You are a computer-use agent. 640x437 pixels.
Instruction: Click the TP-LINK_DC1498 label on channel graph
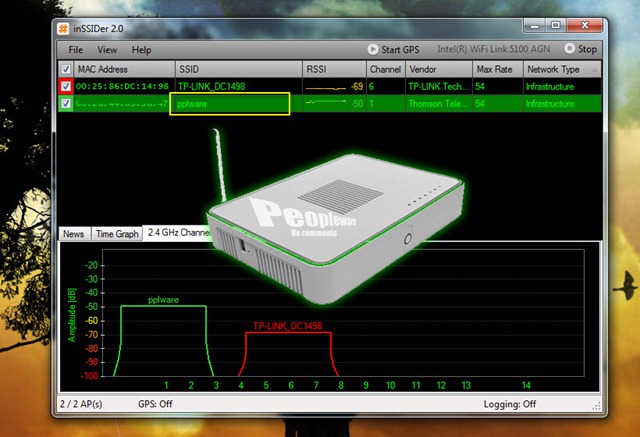pos(287,326)
